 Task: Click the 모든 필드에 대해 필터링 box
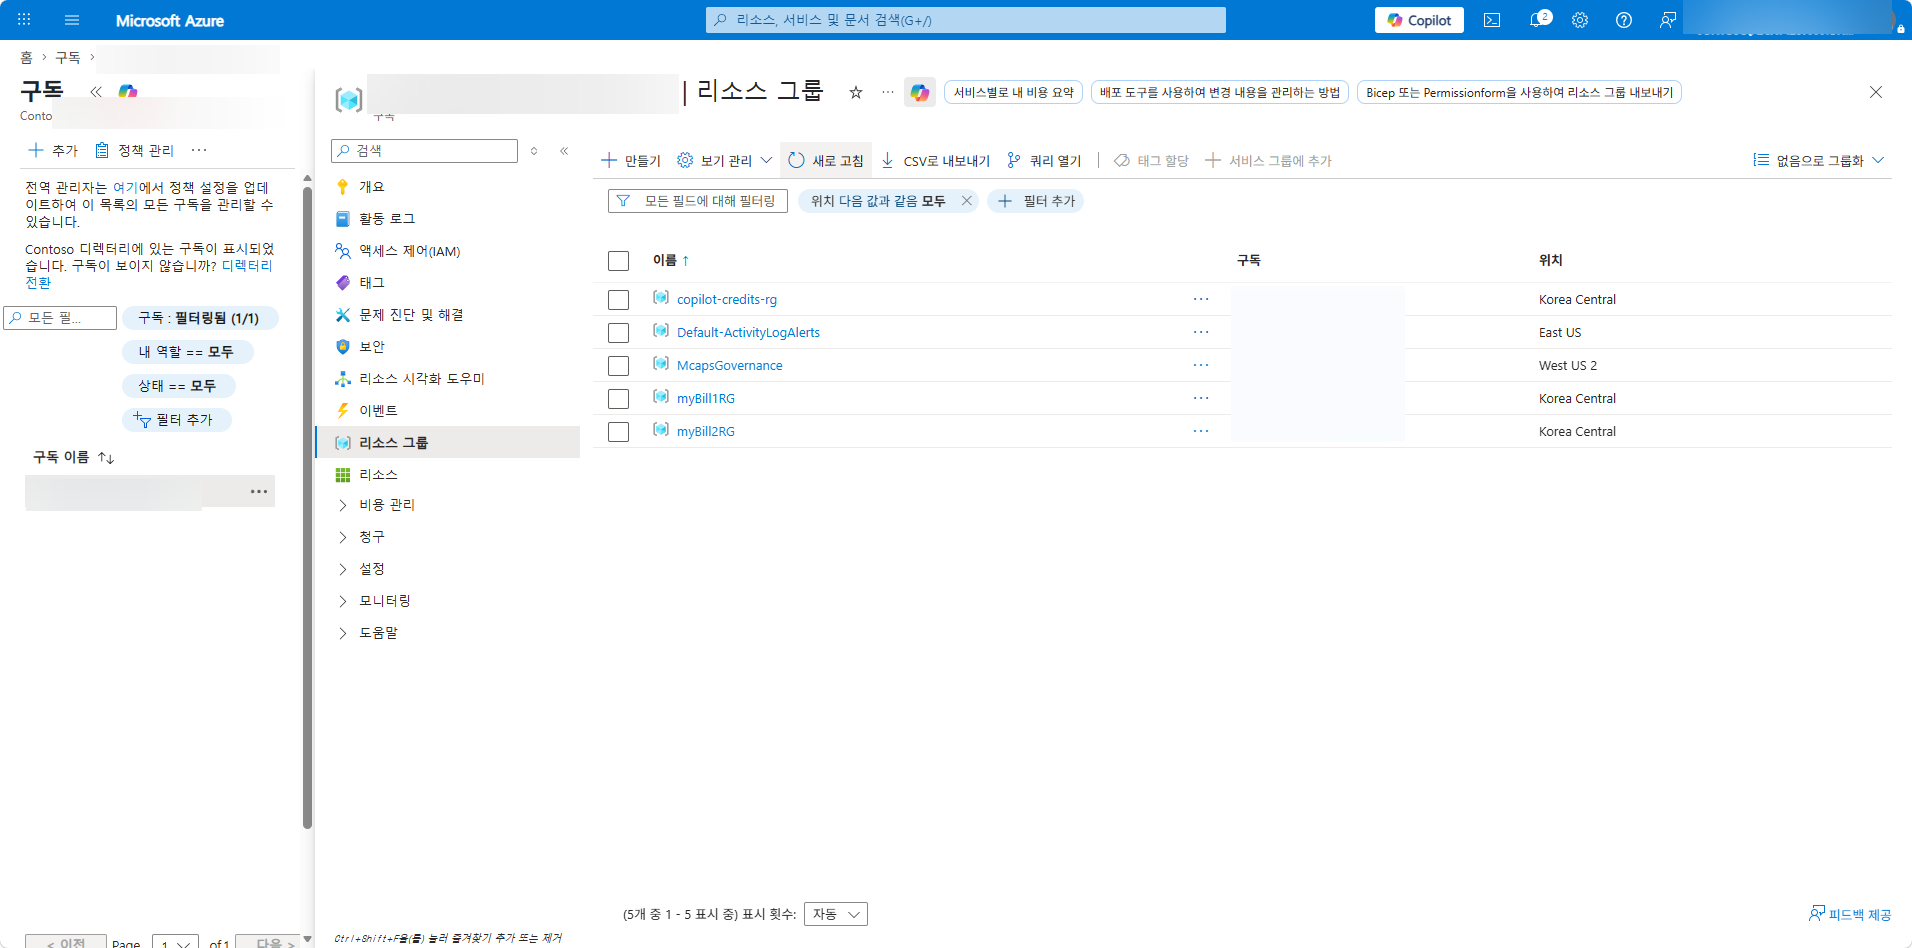tap(698, 201)
